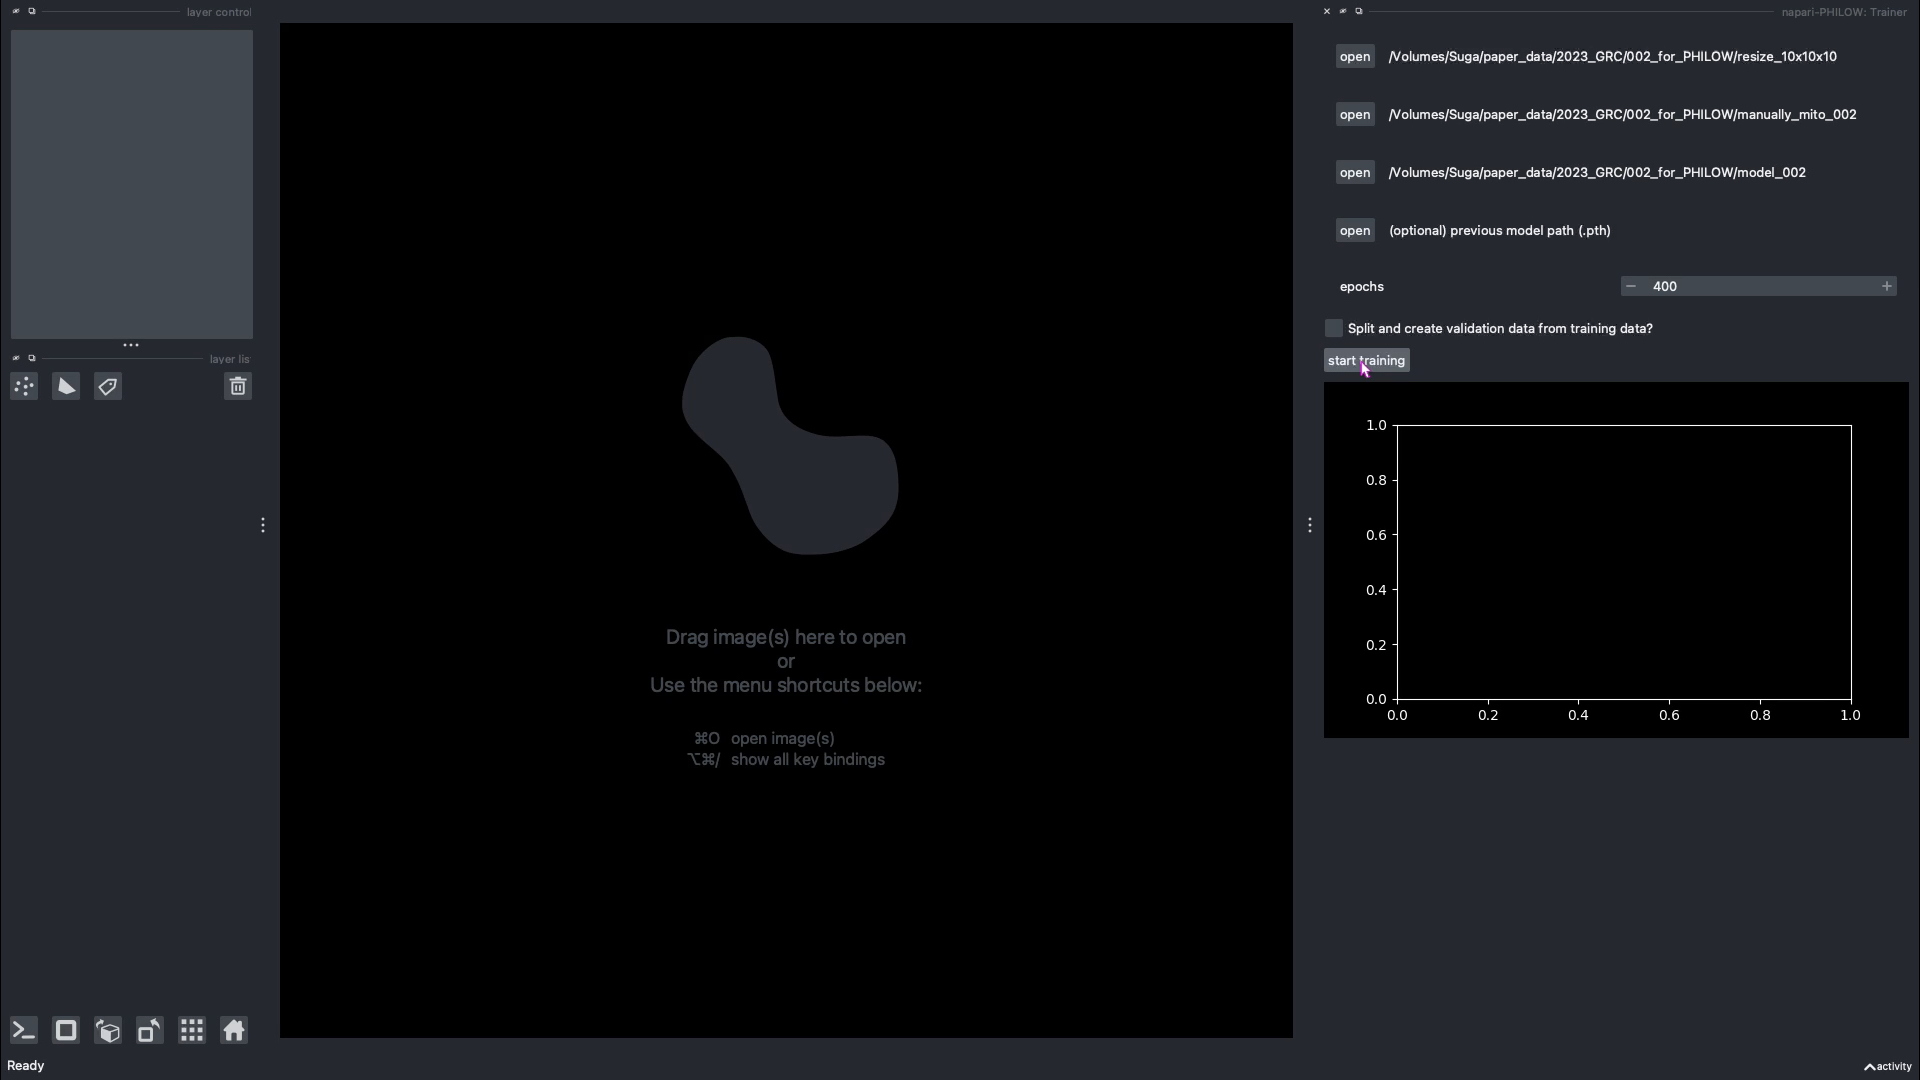Add a new shapes layer

66,387
